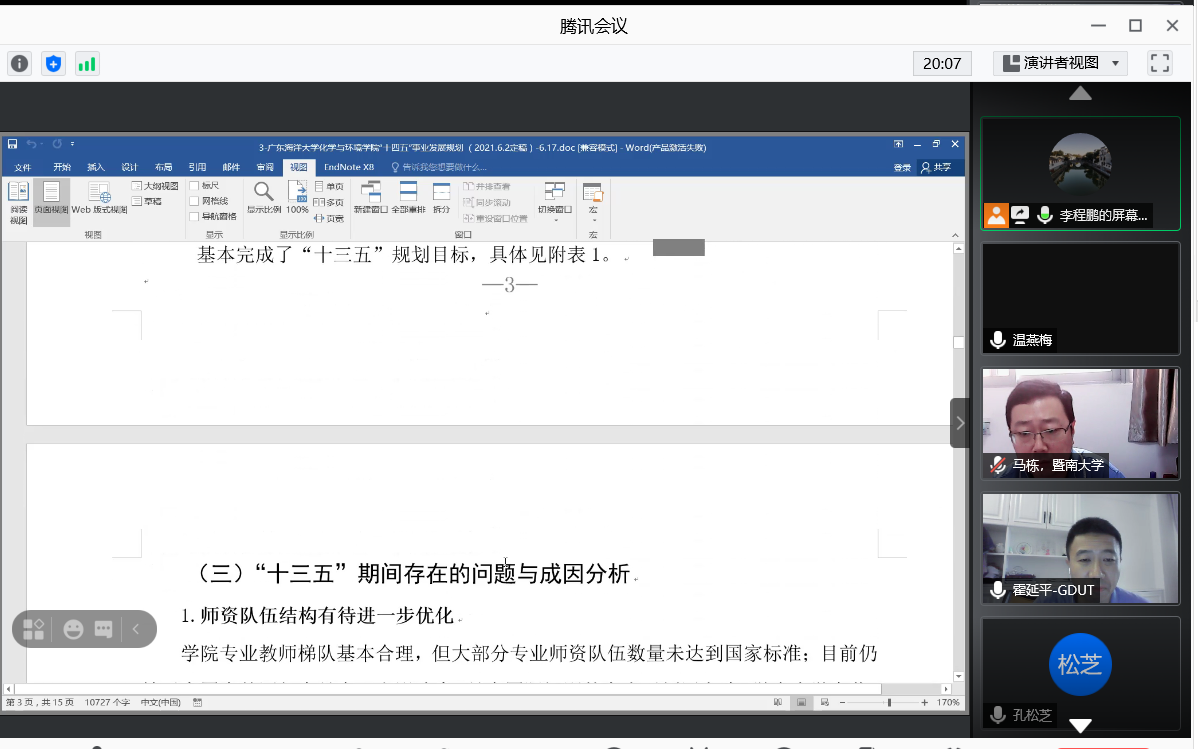
Task: Check the Navigation Pane (导航窗格) box
Action: (x=194, y=216)
